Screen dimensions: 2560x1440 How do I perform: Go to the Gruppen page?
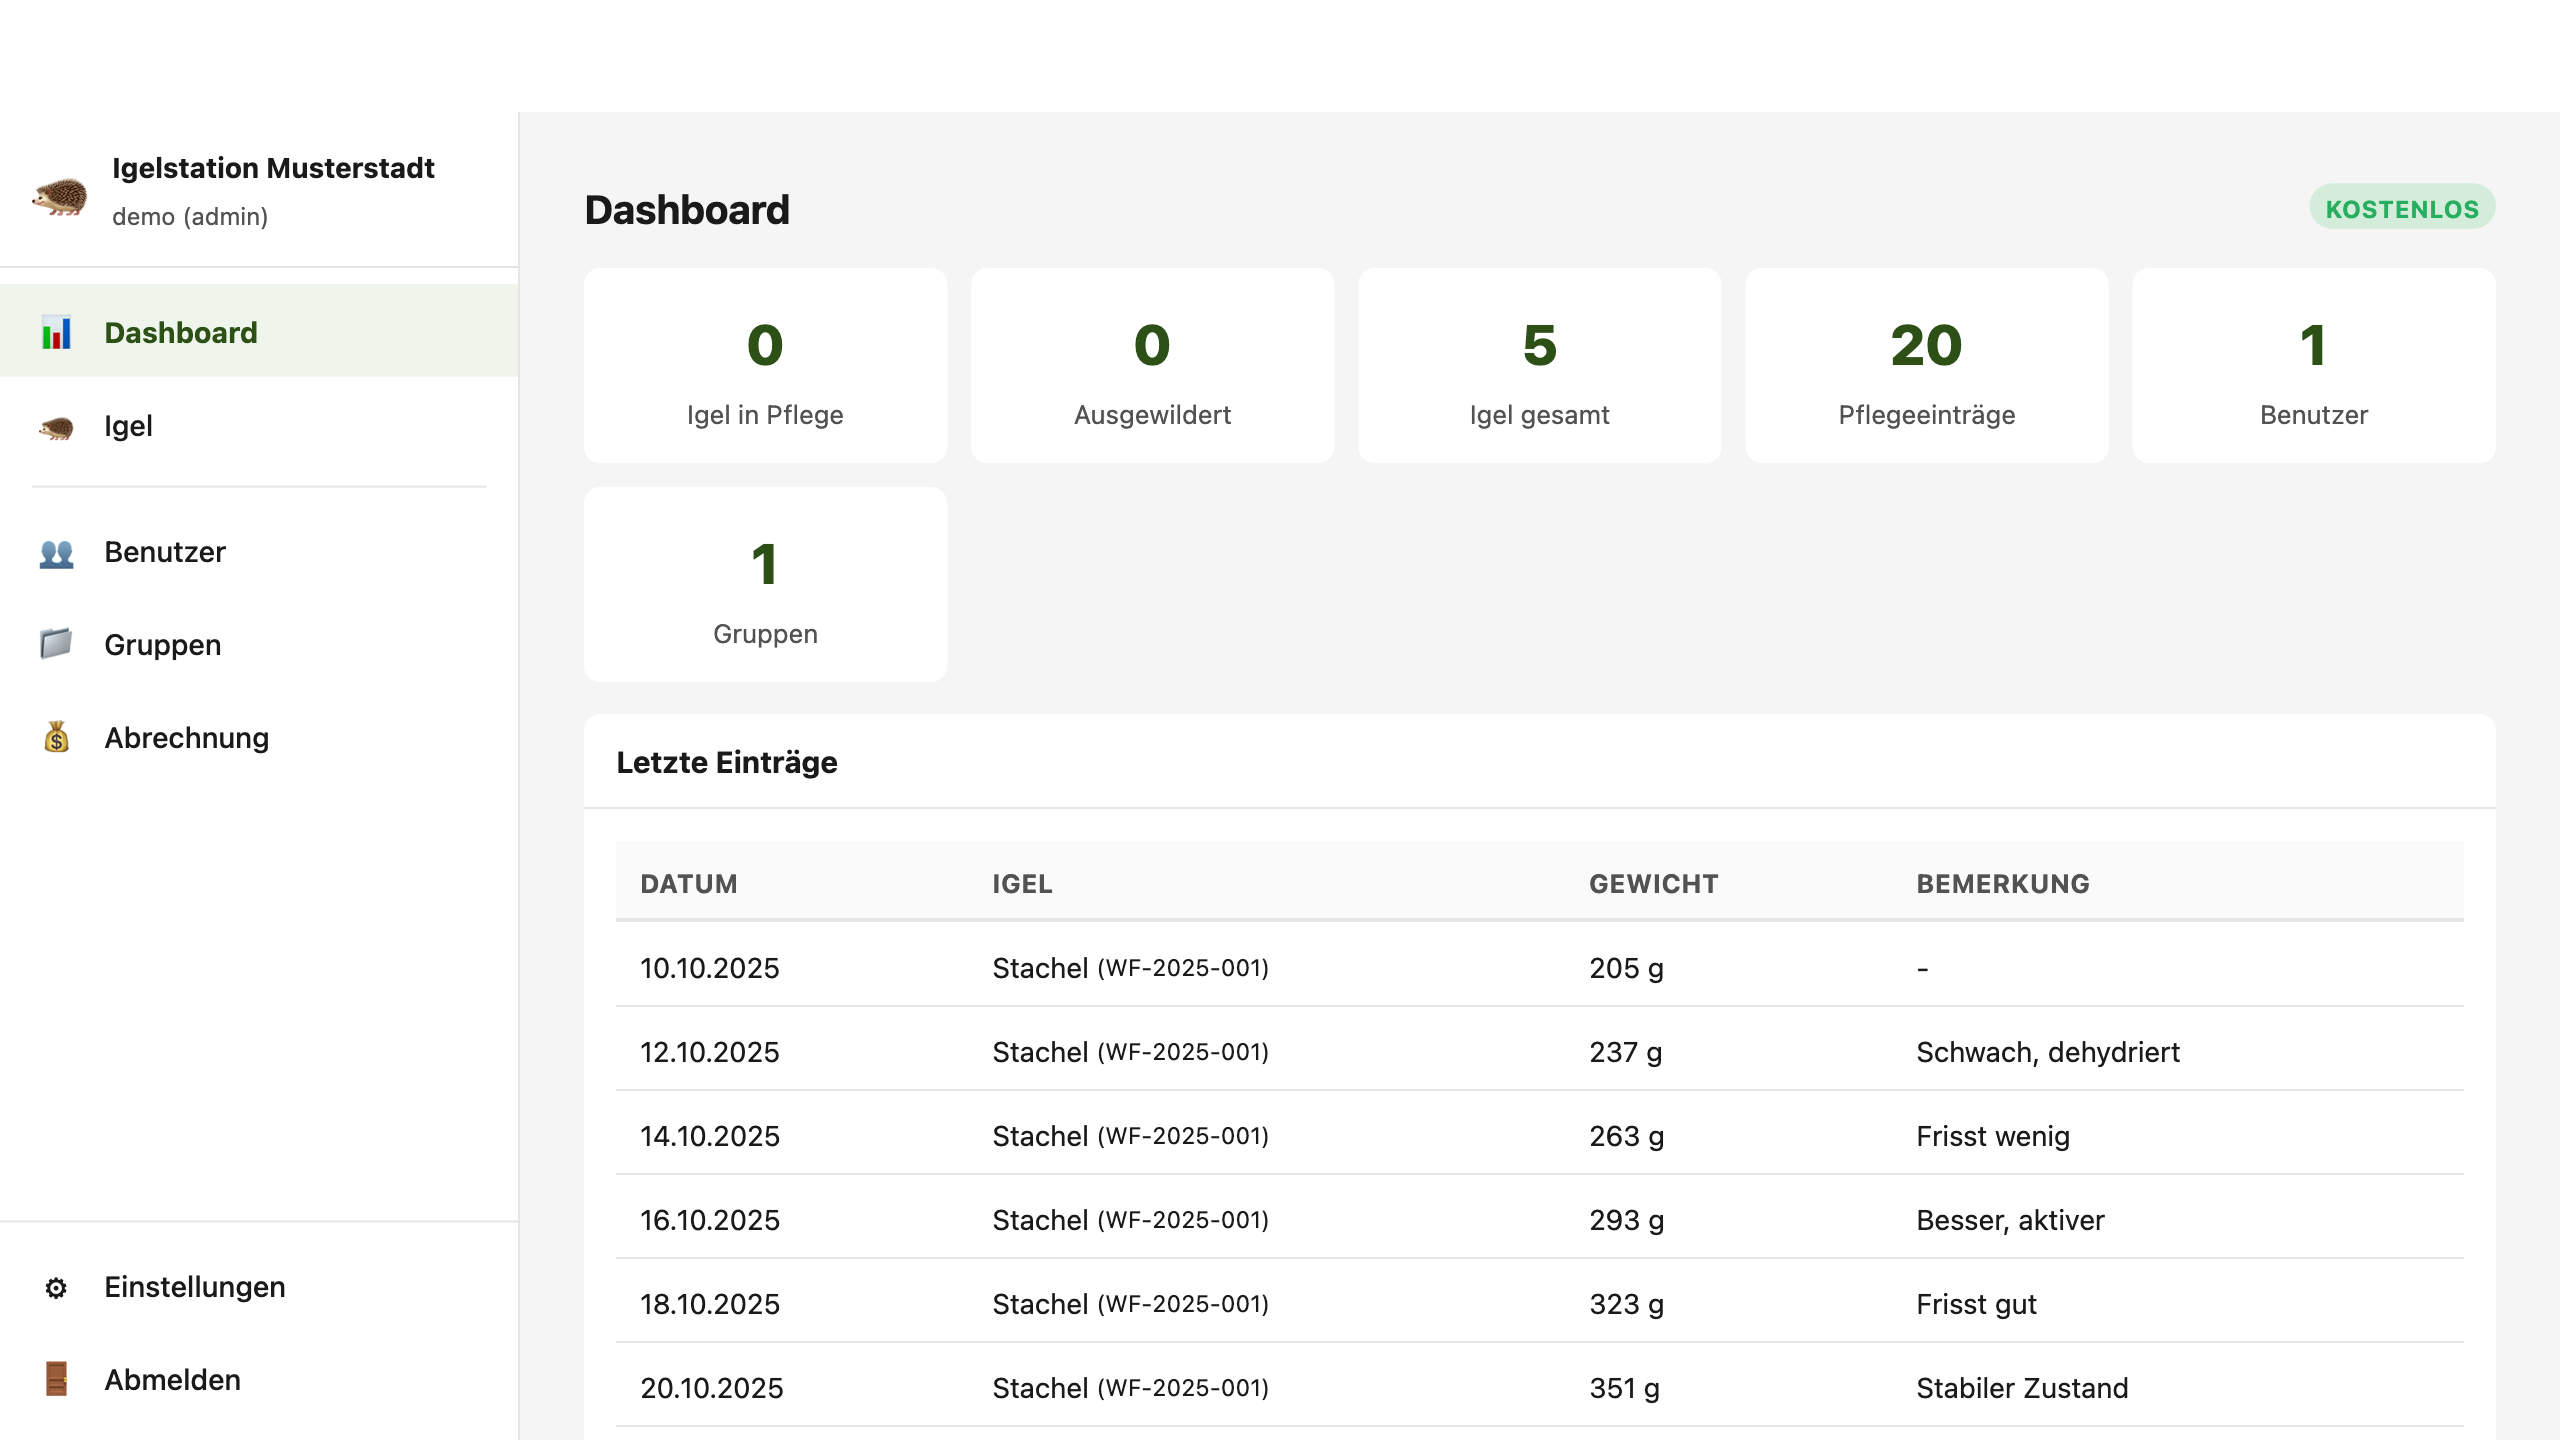pyautogui.click(x=162, y=645)
